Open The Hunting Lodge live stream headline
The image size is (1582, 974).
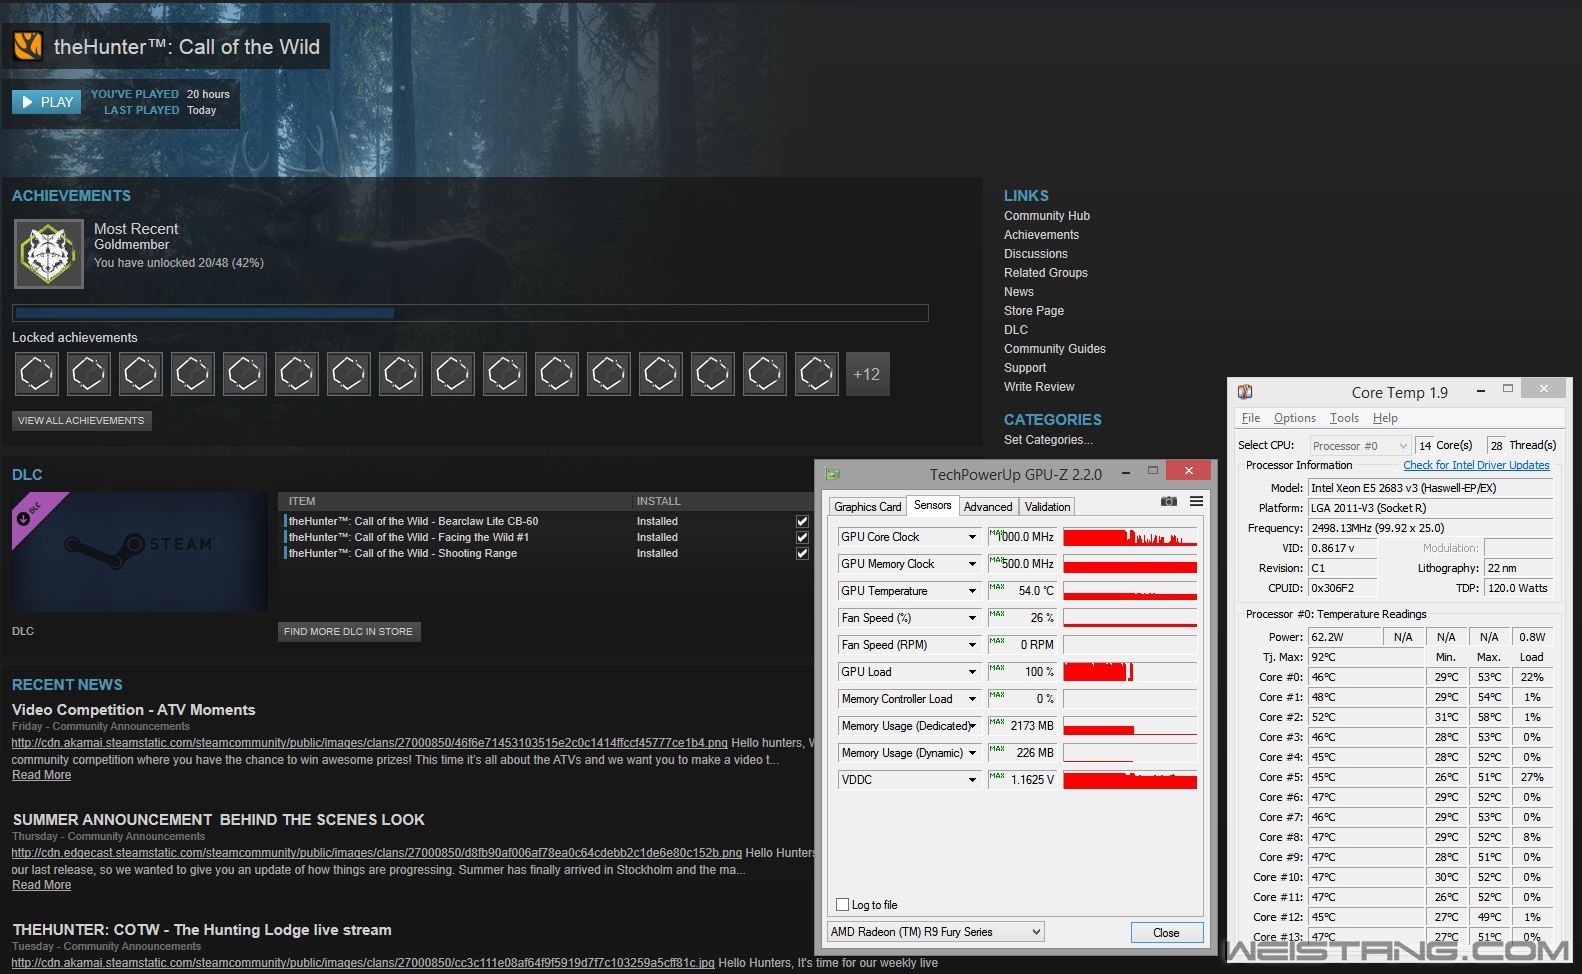click(x=202, y=930)
